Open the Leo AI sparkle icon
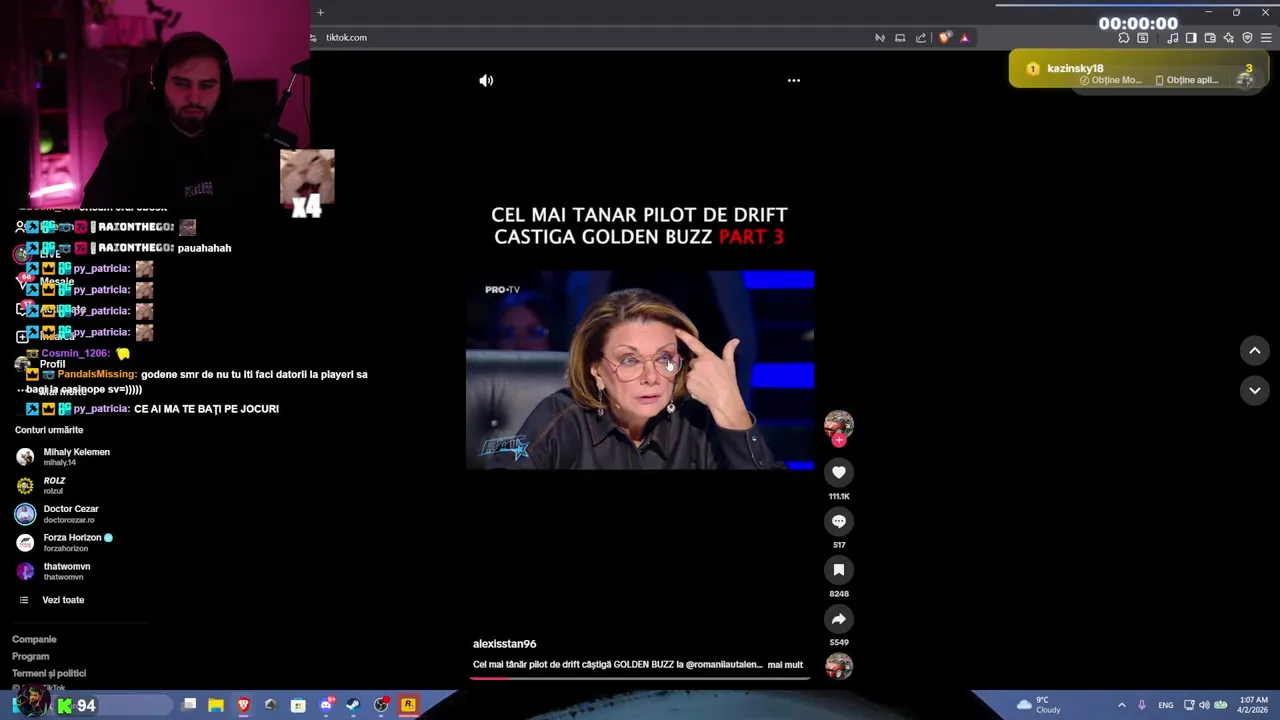The width and height of the screenshot is (1280, 720). click(x=1229, y=38)
